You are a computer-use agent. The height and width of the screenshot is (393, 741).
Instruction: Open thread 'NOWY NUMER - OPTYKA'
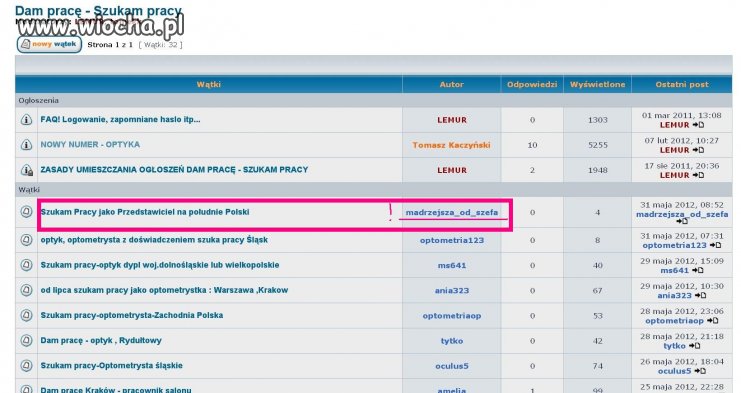90,145
